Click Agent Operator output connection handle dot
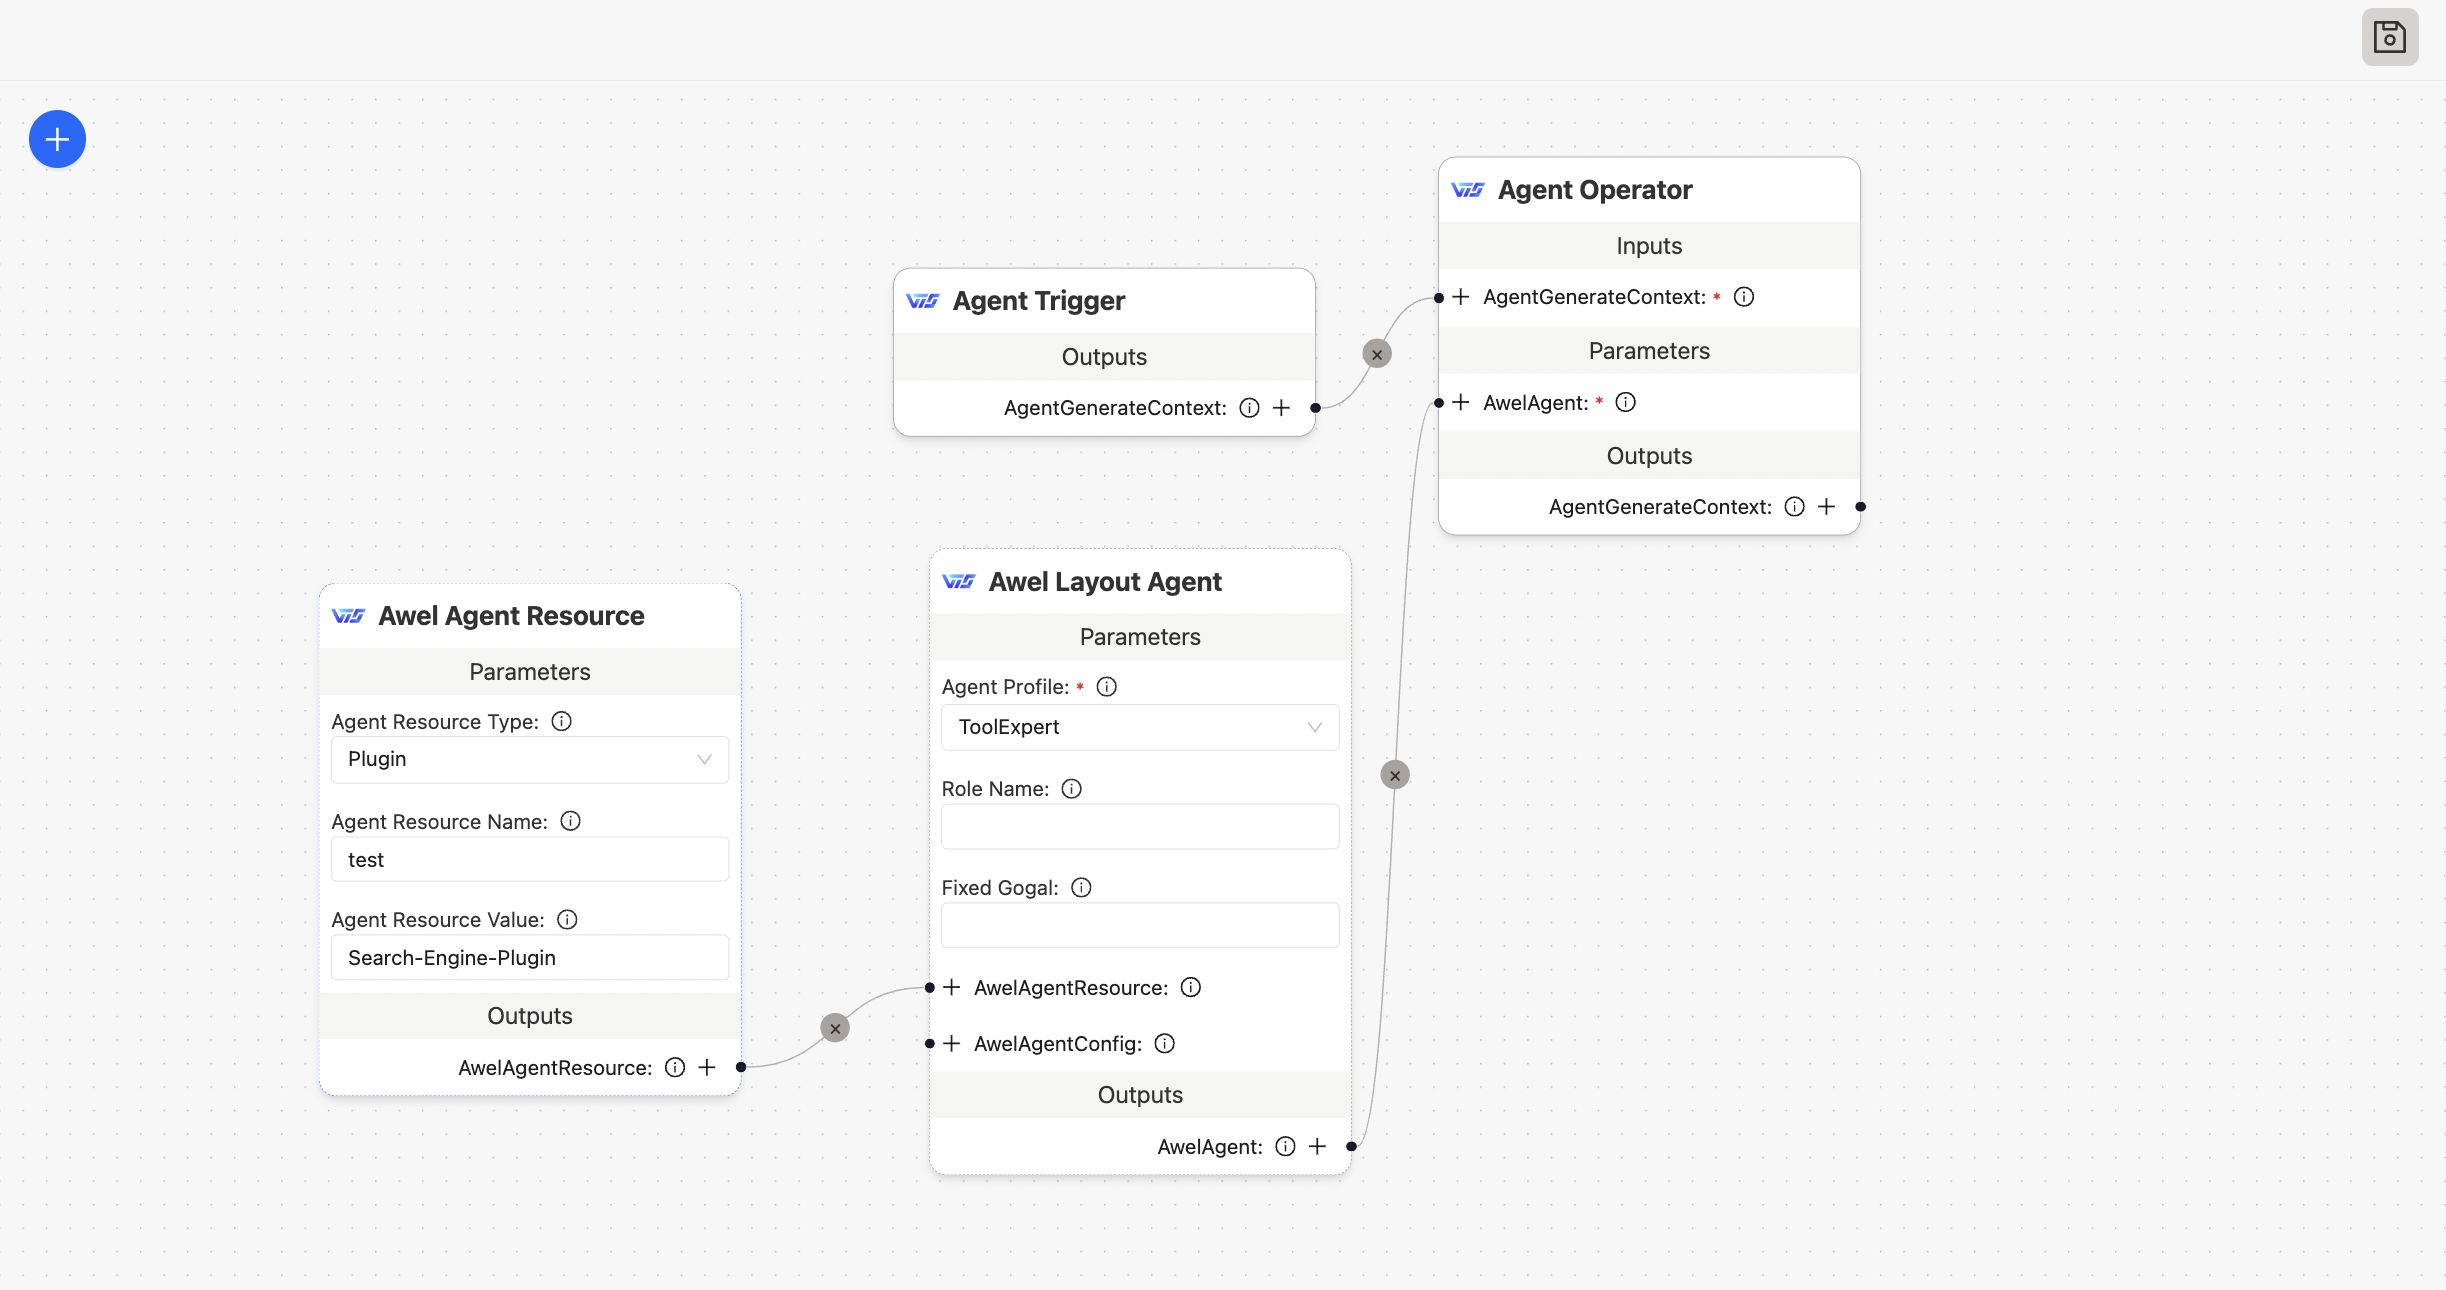Viewport: 2446px width, 1290px height. tap(1860, 507)
